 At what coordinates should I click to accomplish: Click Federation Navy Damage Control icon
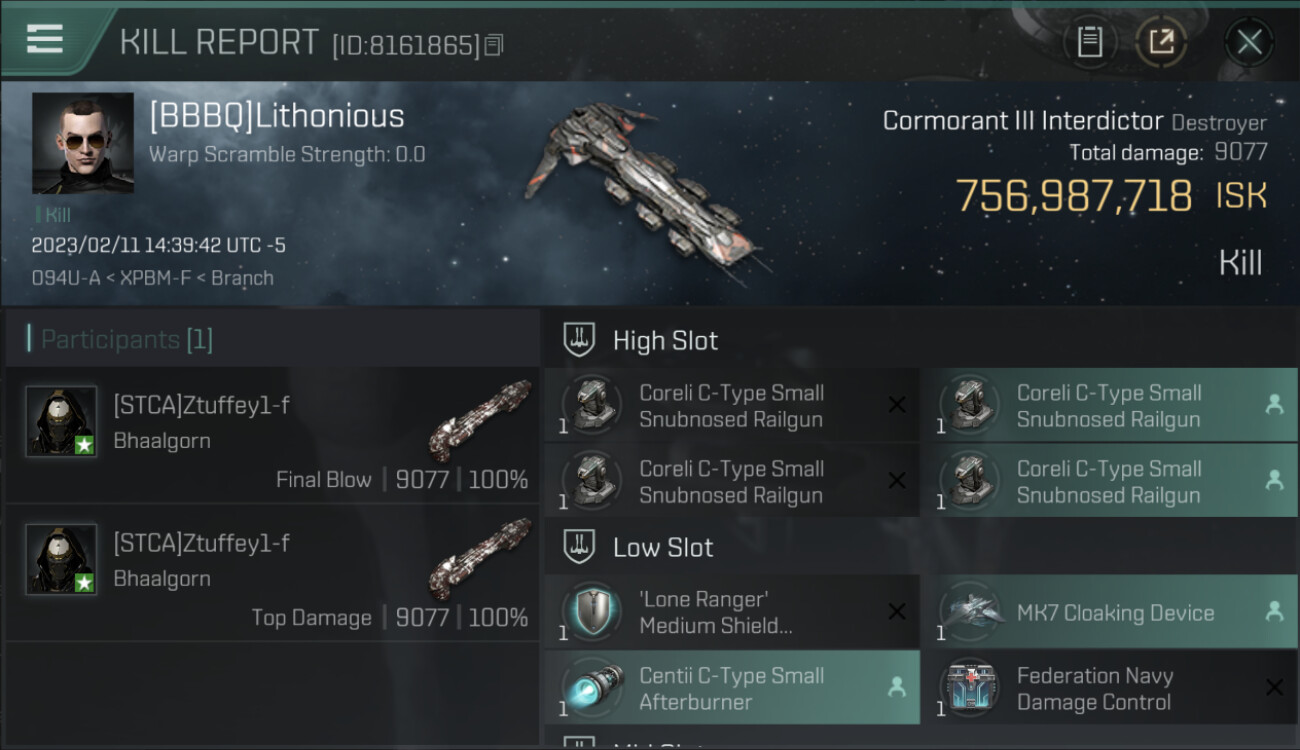970,688
